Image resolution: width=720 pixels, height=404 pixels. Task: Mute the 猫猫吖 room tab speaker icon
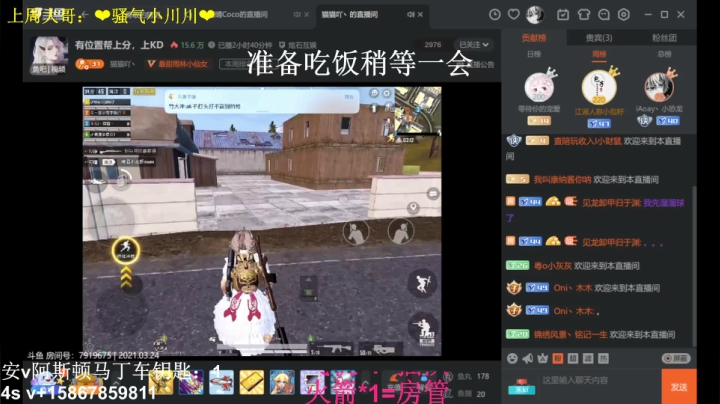(411, 15)
